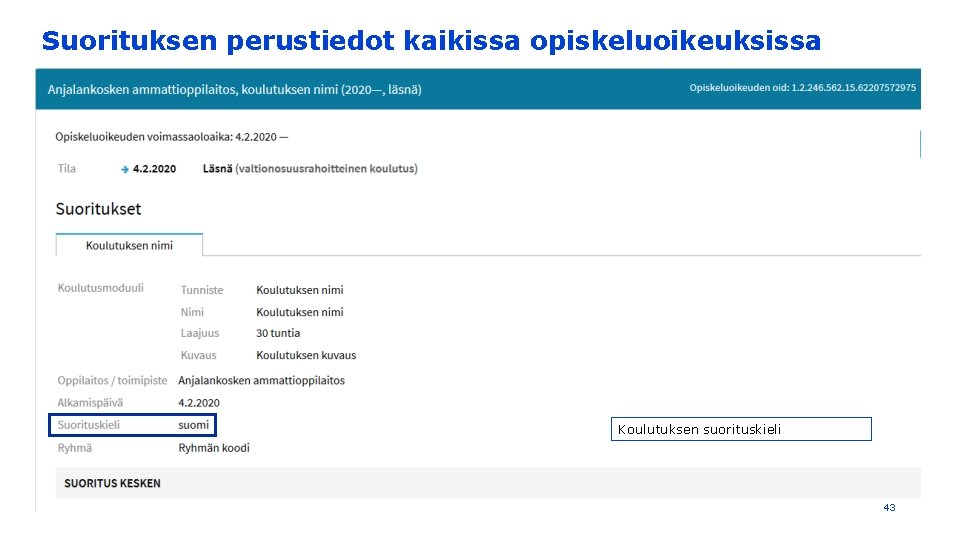Click the Tunniste value Koulutuksen nimi

point(300,290)
